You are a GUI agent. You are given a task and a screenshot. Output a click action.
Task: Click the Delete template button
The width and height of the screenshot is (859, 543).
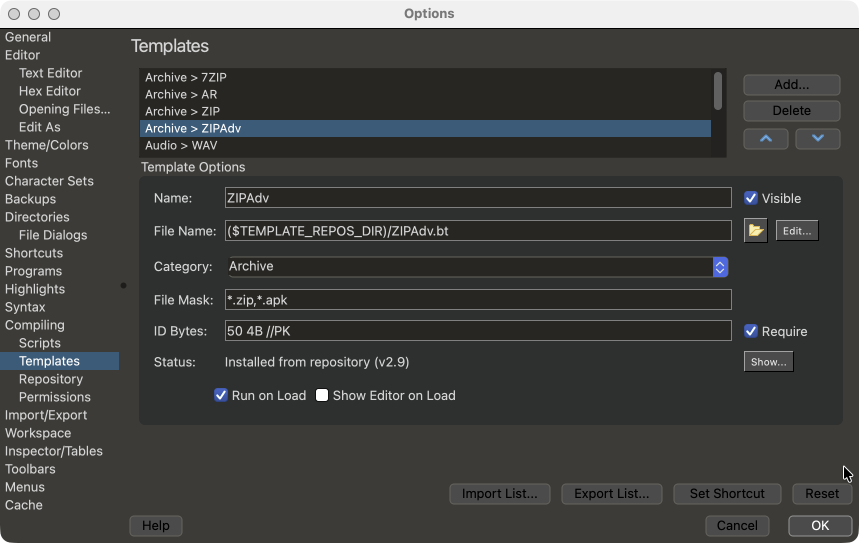tap(791, 111)
